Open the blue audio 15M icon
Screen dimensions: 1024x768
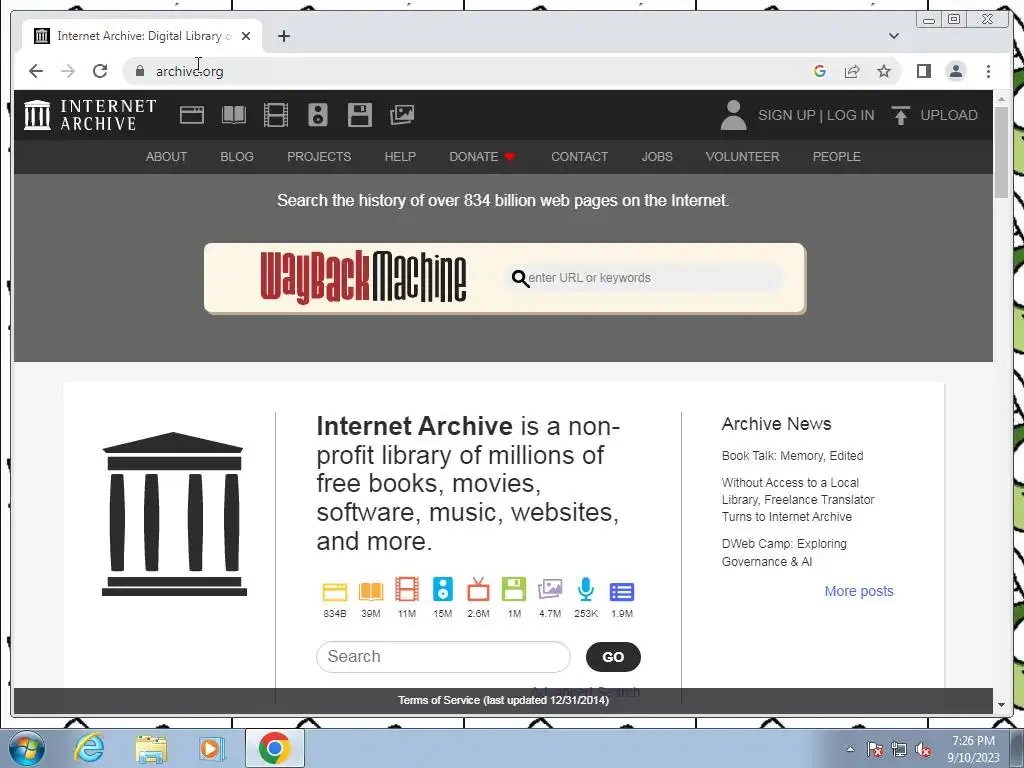click(x=443, y=589)
